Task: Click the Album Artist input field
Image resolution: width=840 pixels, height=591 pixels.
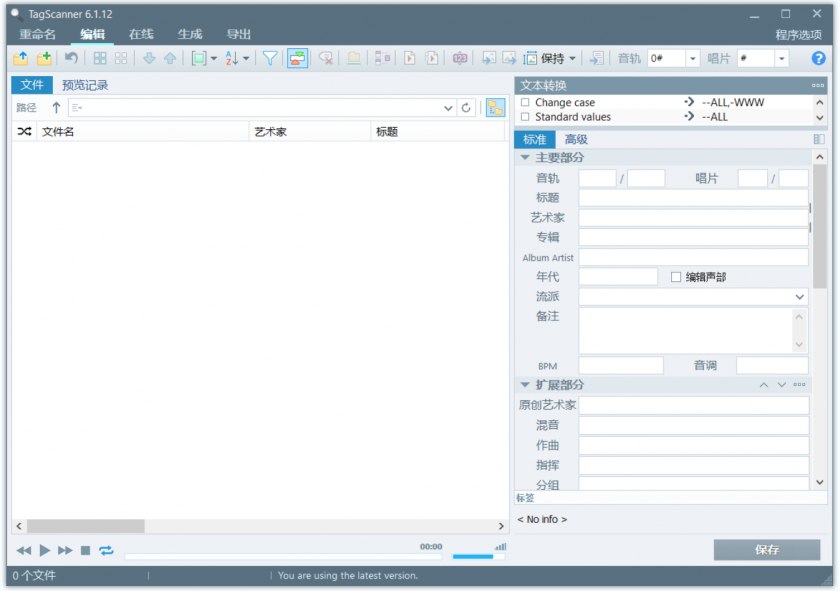Action: click(693, 257)
